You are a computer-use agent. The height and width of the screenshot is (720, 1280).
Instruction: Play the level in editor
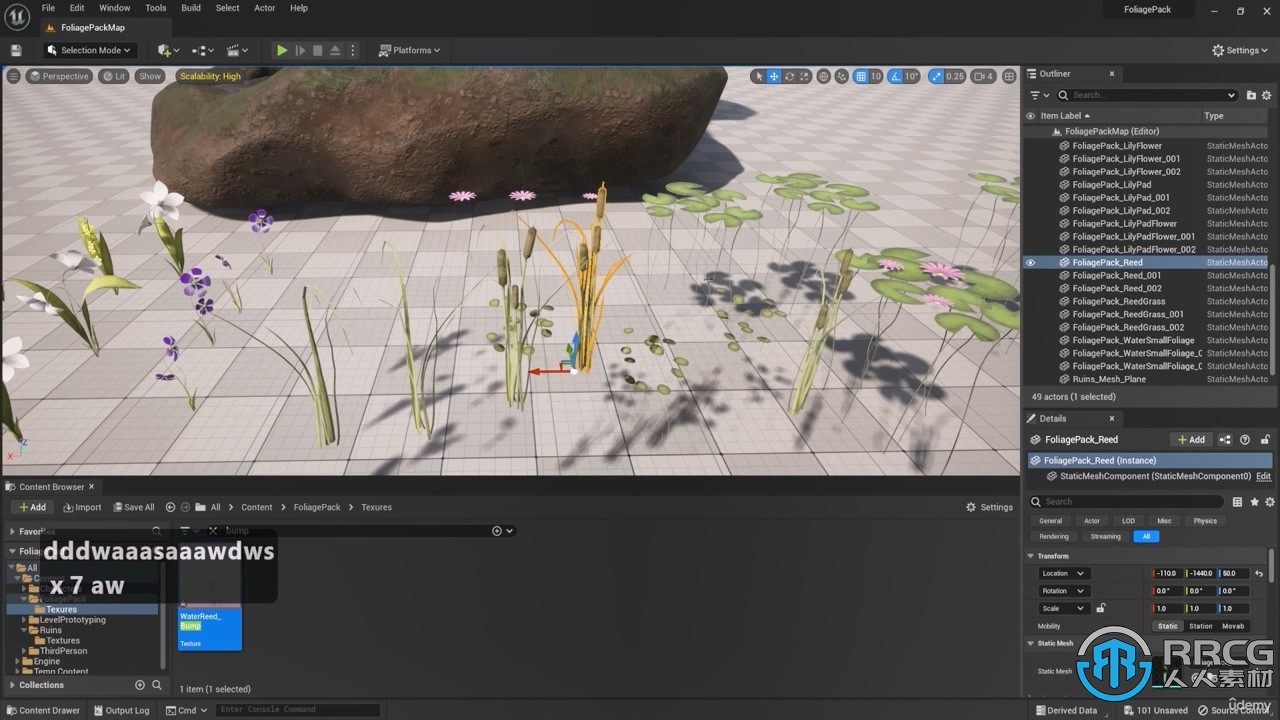coord(282,50)
